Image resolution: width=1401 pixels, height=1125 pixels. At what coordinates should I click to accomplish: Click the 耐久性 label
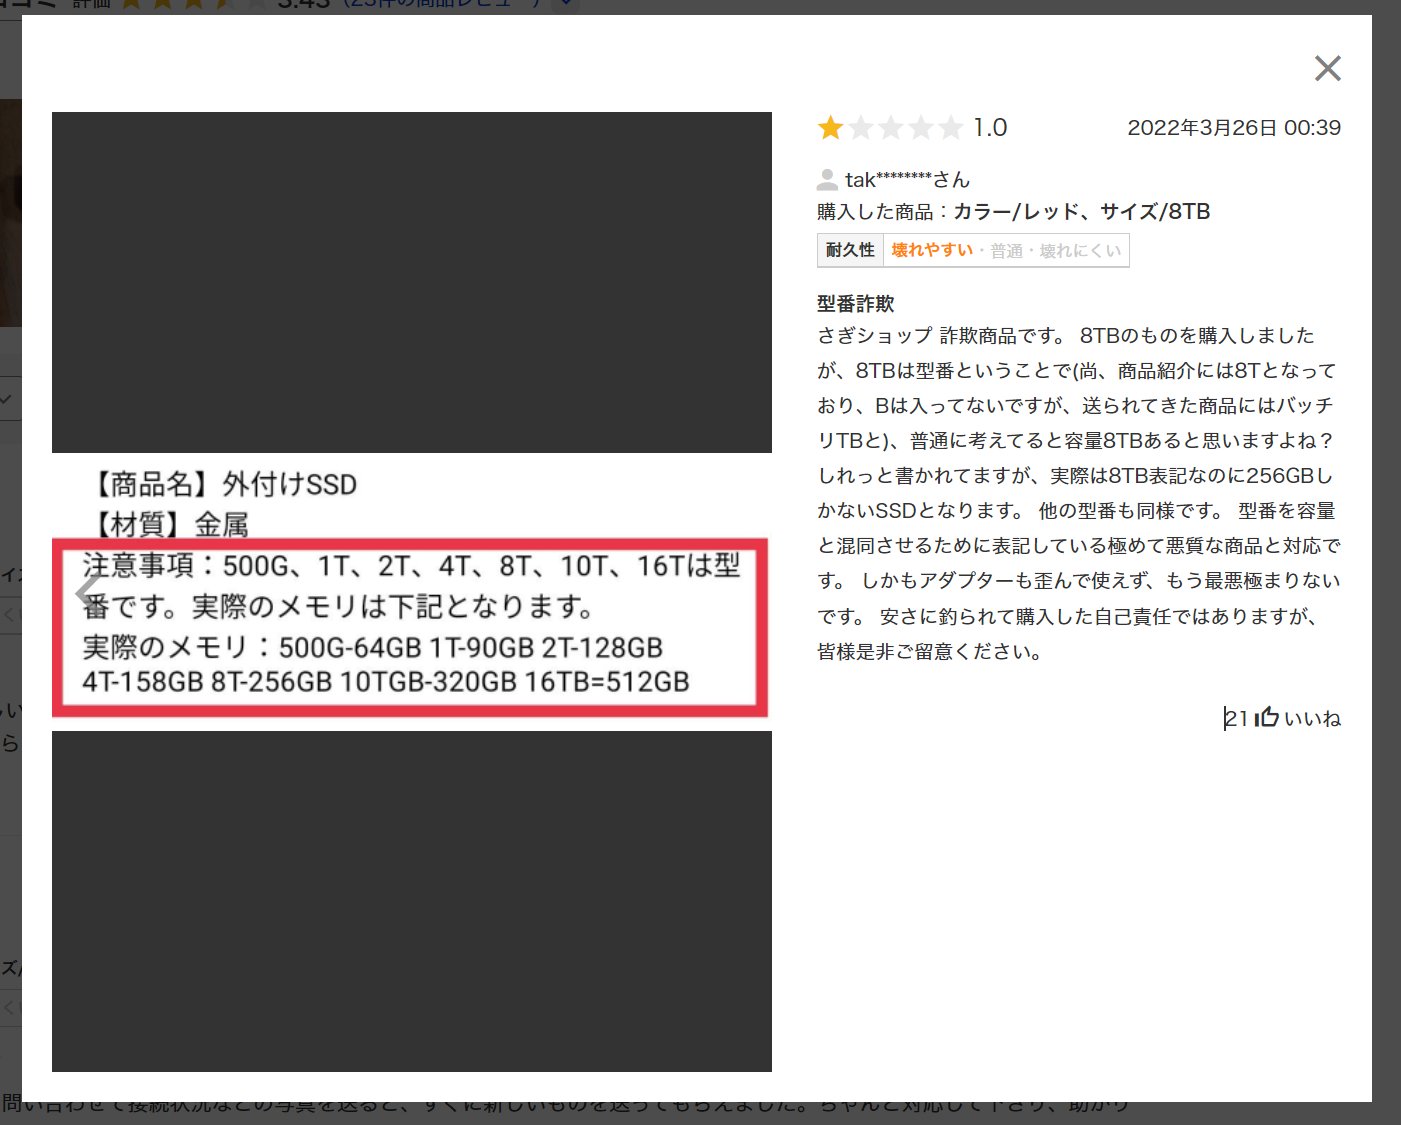[x=850, y=250]
